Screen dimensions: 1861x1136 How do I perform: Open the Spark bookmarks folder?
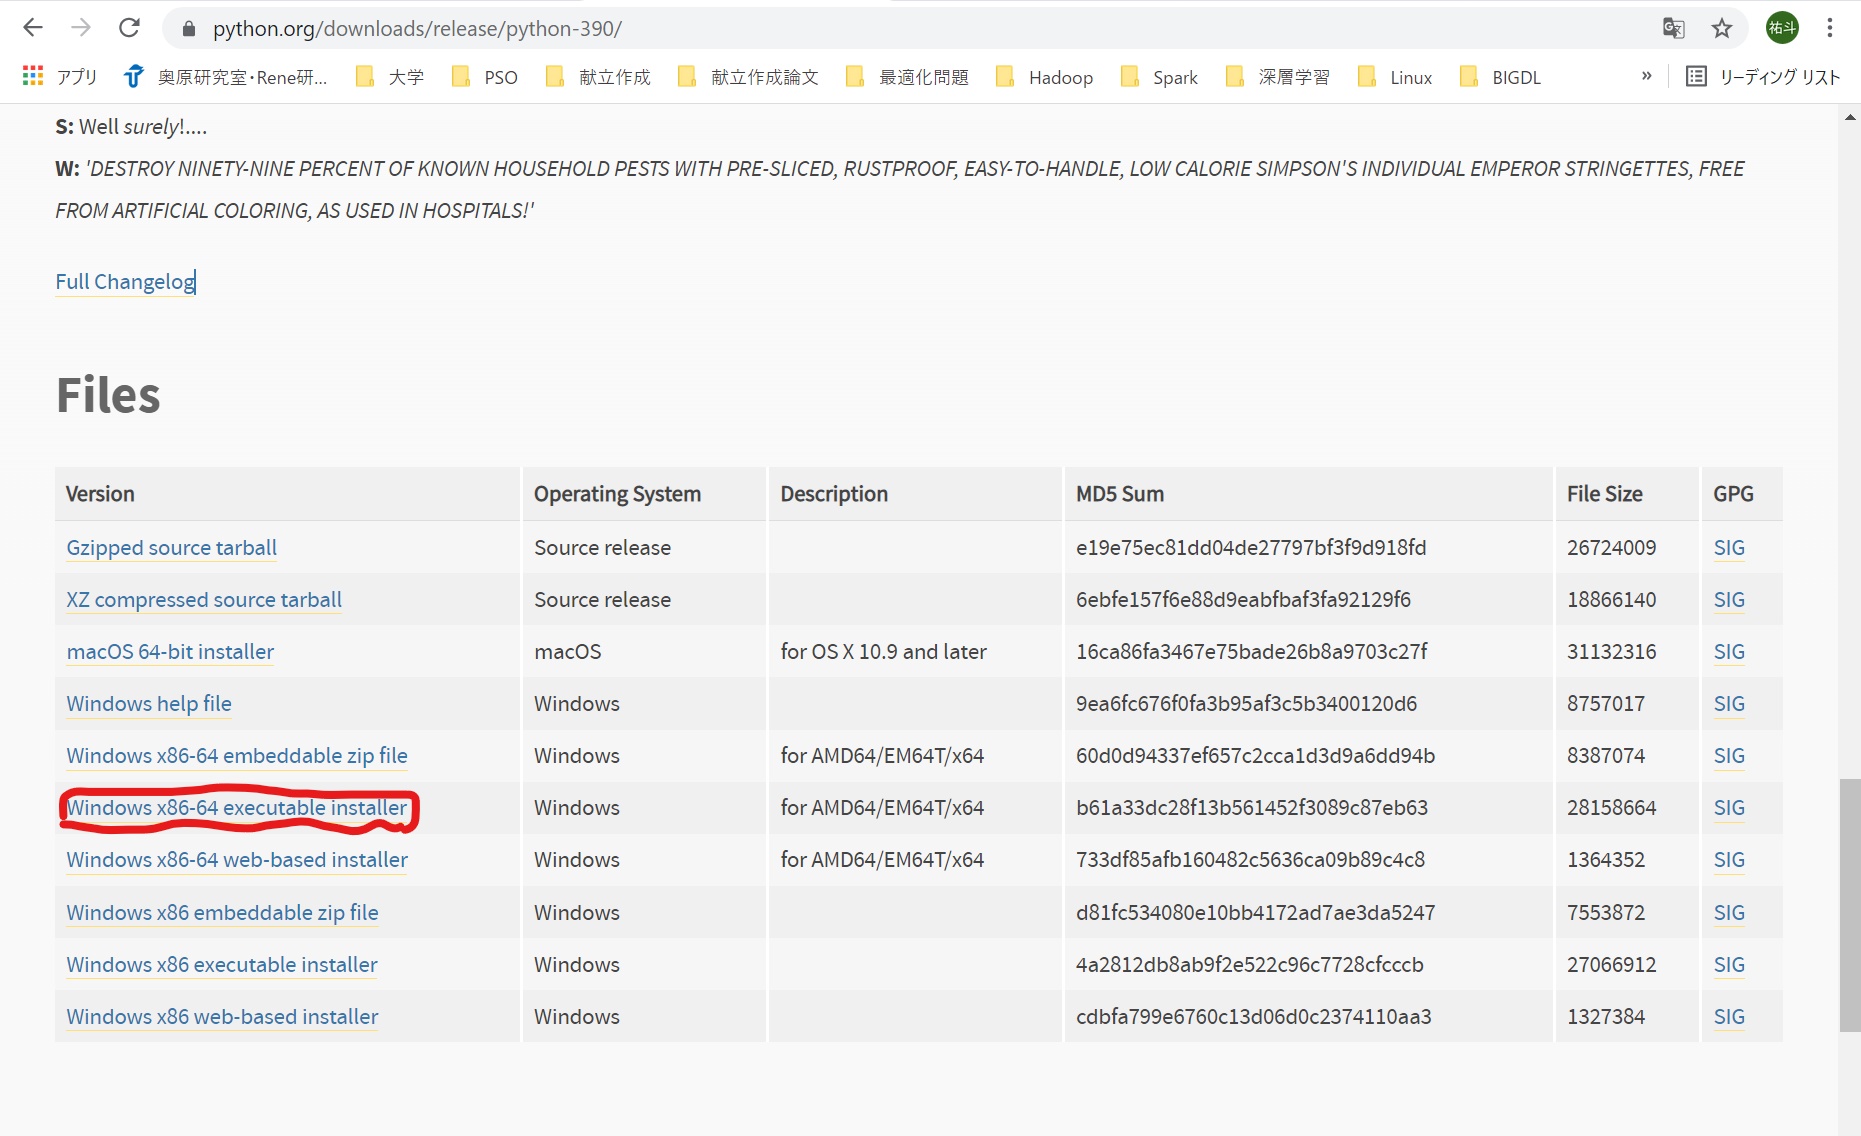pos(1160,77)
